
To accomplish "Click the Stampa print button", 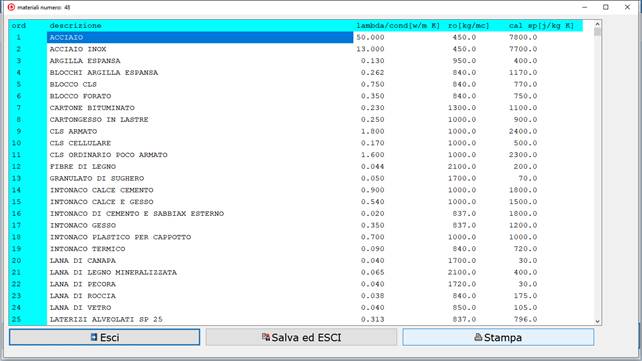I will point(498,337).
